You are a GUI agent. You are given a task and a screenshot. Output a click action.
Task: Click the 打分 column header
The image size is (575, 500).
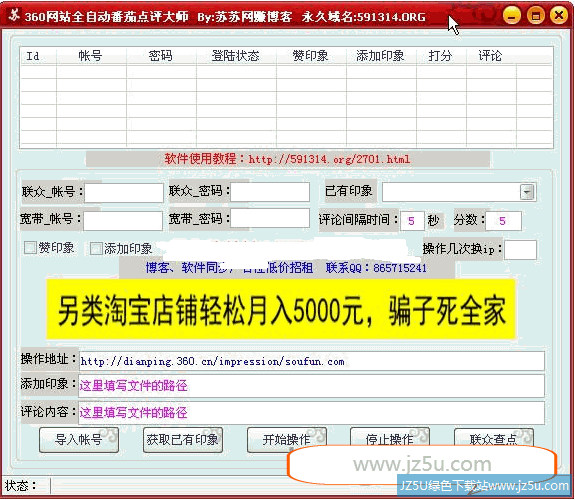[x=441, y=56]
